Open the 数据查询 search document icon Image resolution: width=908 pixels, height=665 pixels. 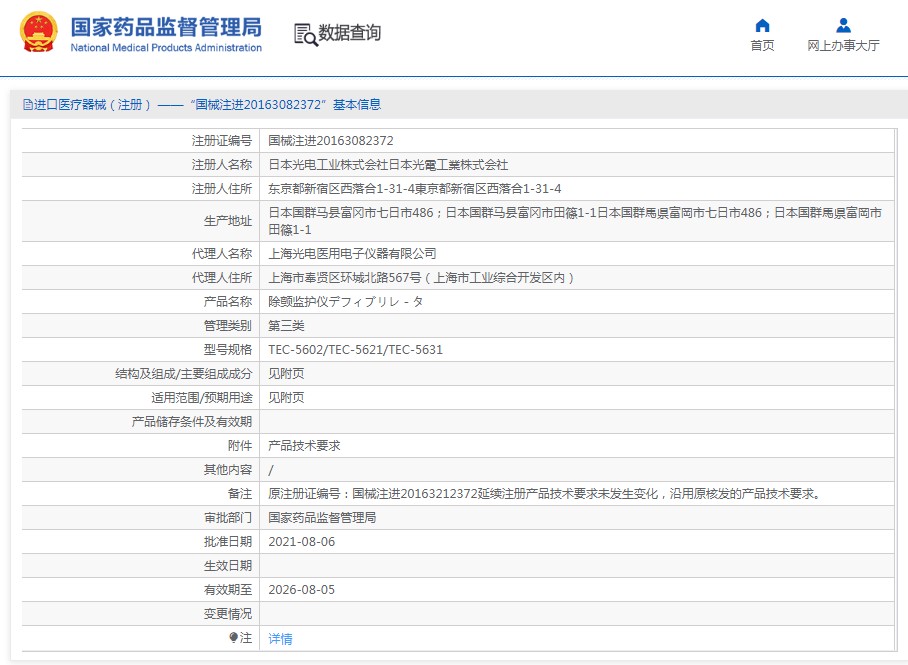(x=306, y=34)
